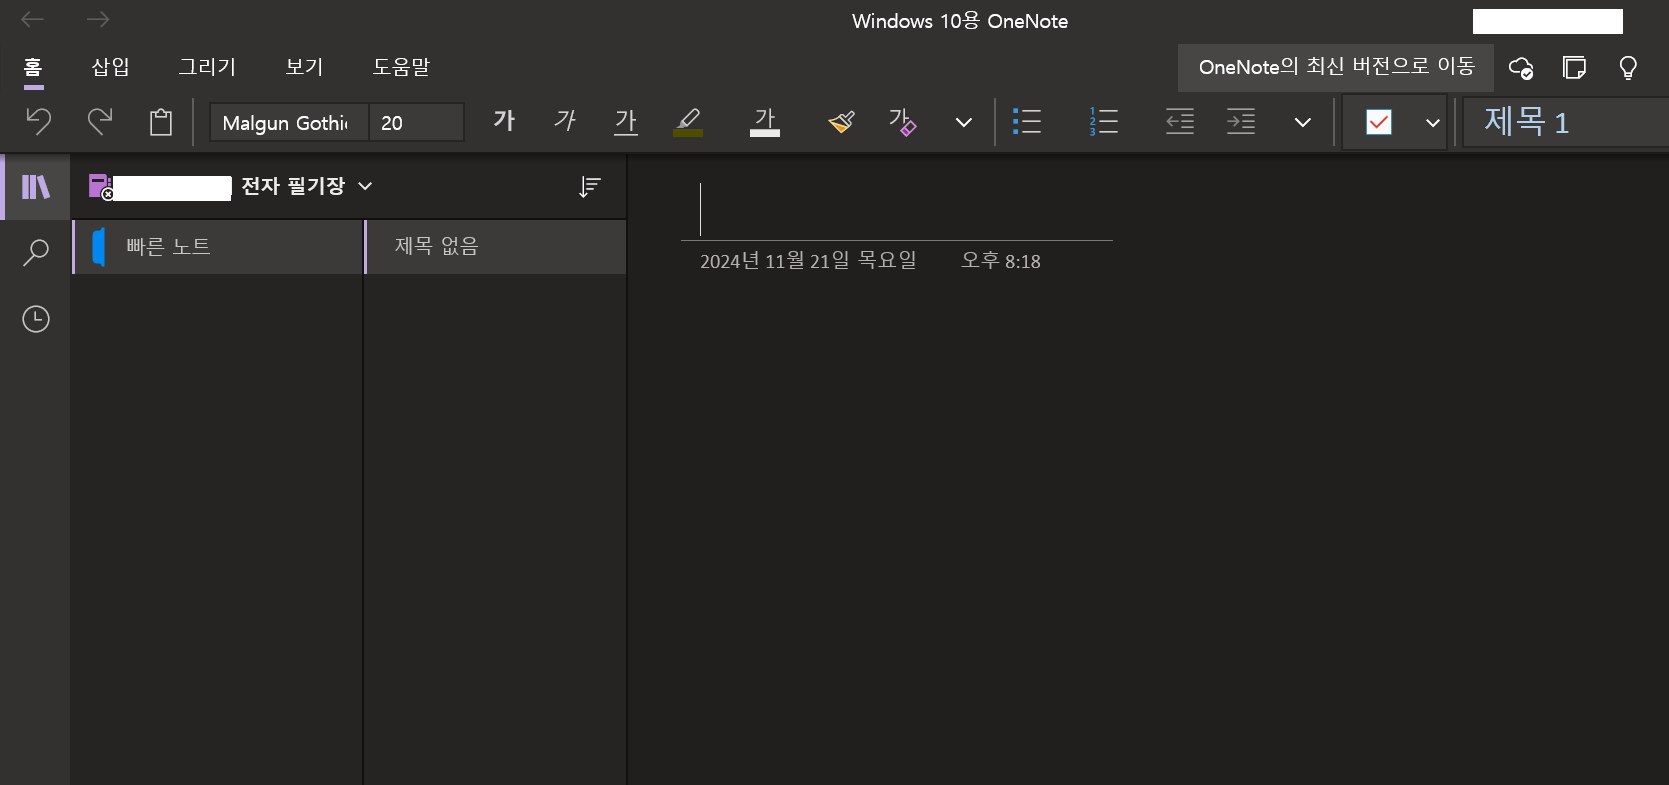
Task: Select the 빠른 노트 section
Action: (x=217, y=247)
